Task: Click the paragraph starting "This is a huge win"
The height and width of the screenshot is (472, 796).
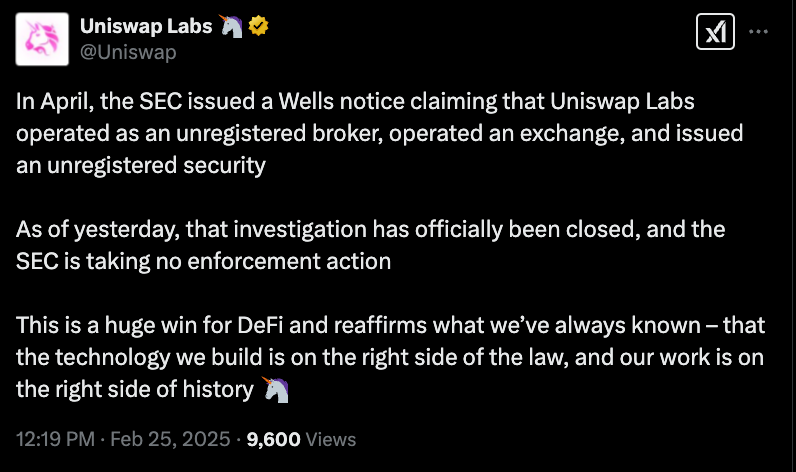Action: [380, 358]
